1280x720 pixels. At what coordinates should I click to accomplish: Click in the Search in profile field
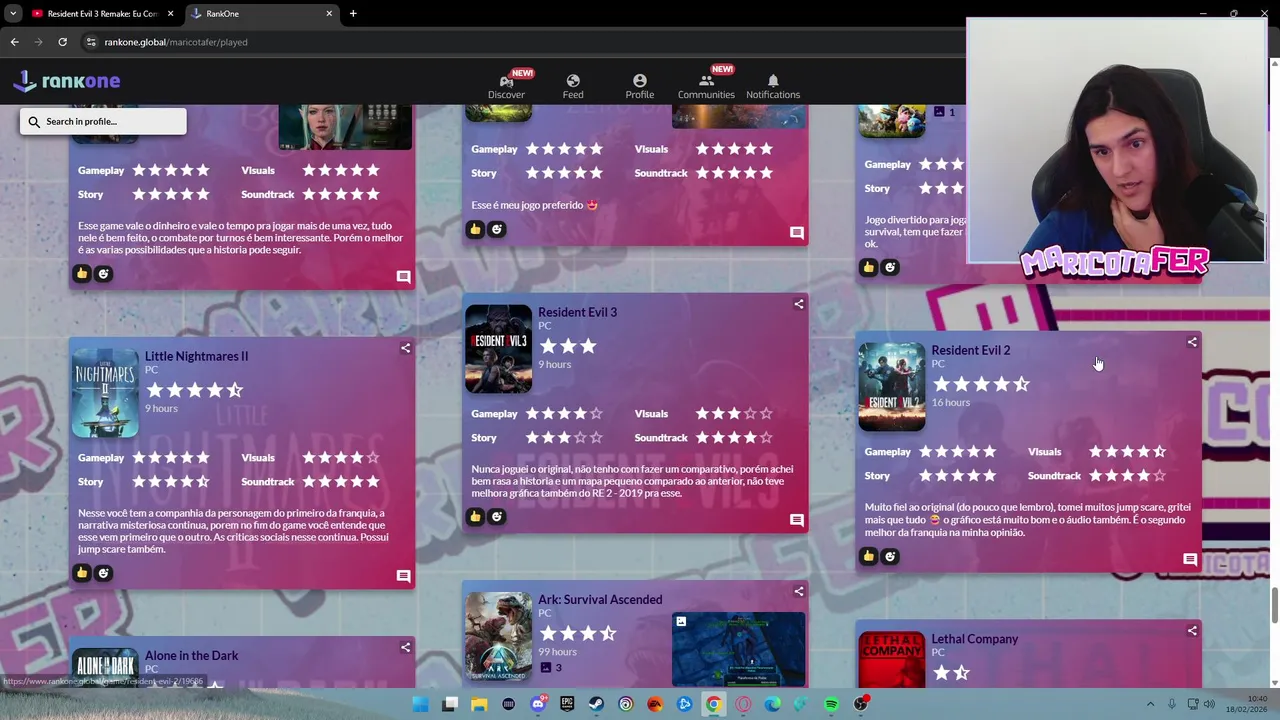(103, 121)
